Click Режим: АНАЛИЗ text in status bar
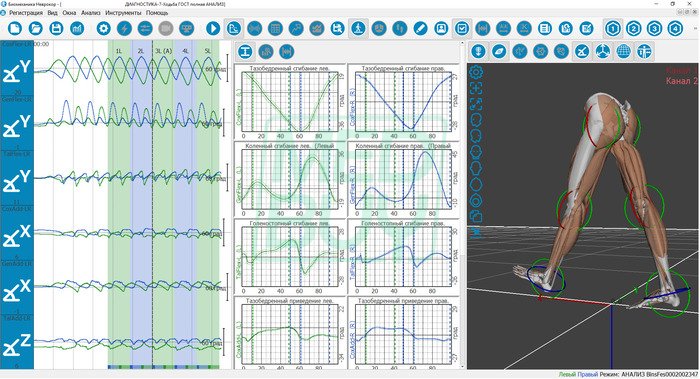The height and width of the screenshot is (379, 700). tap(622, 375)
